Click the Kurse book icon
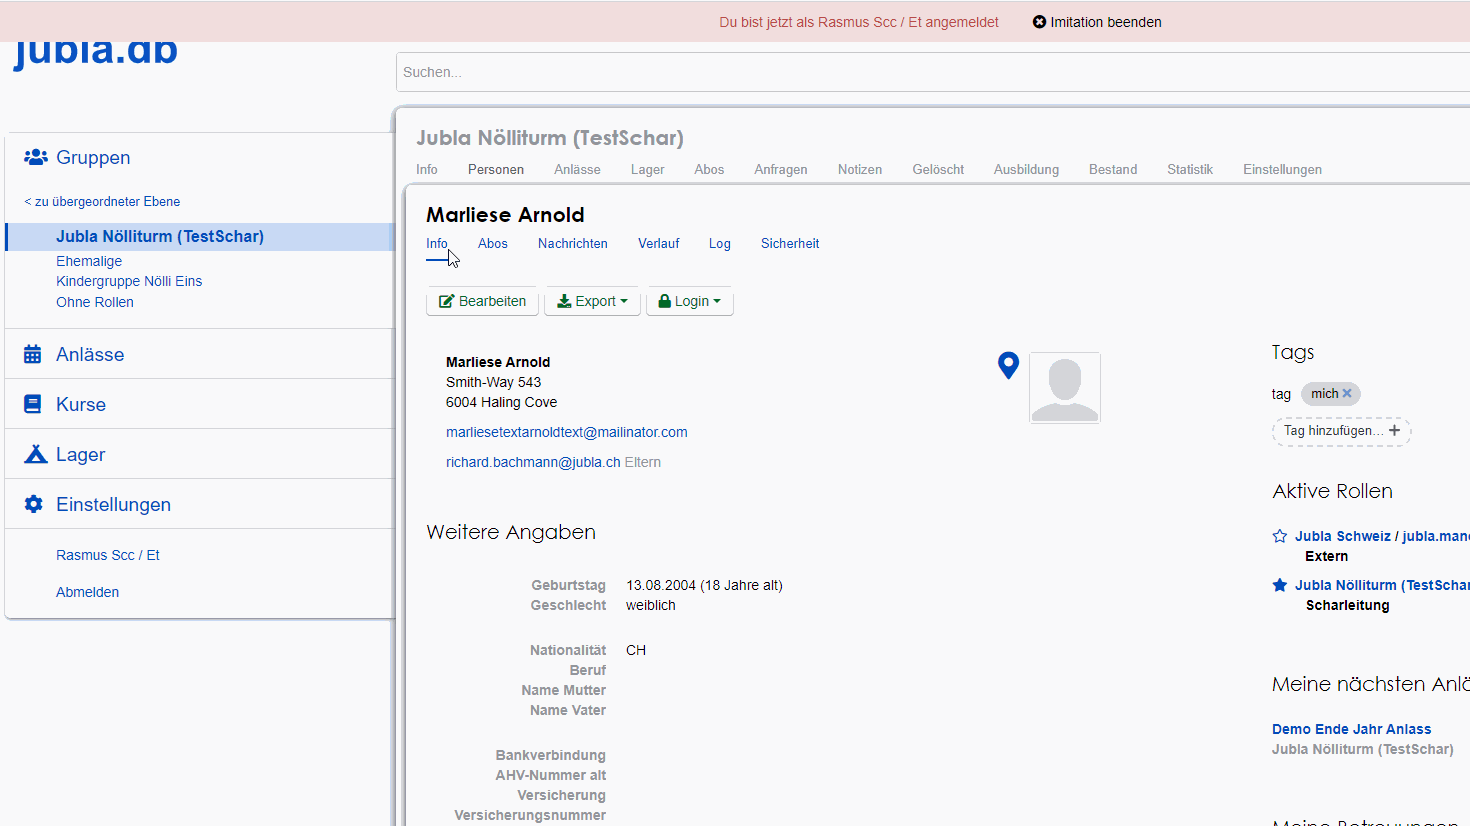Viewport: 1470px width, 826px height. 33,404
